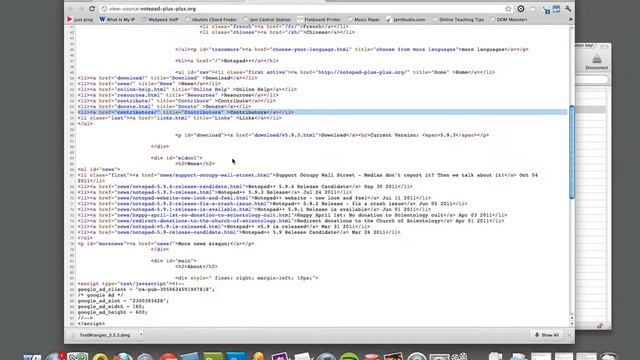Screen dimensions: 640x360
Task: Open the dropdown arrow beside TextWrangler download
Action: coord(141,335)
